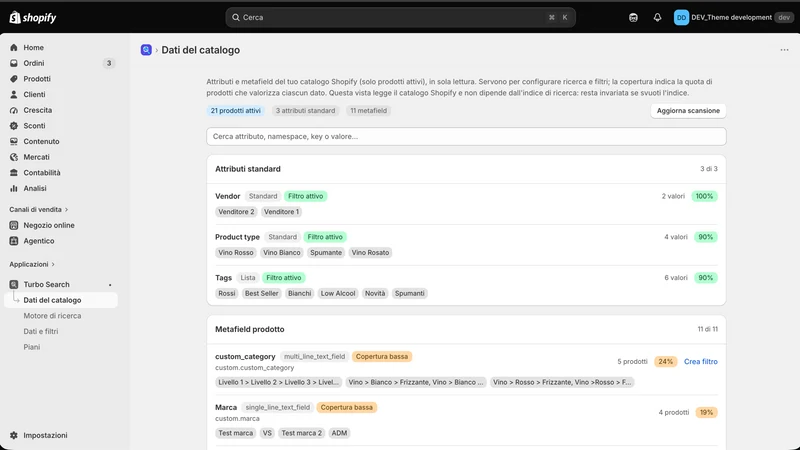Click the Agentico channel icon
The height and width of the screenshot is (450, 800).
click(x=14, y=241)
